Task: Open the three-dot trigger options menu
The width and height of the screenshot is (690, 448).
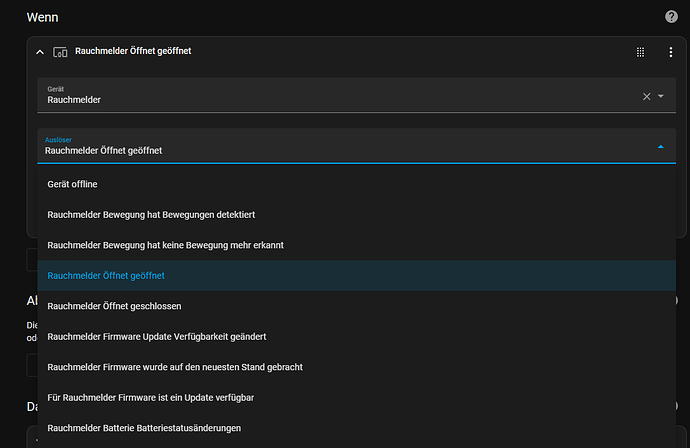Action: 671,52
